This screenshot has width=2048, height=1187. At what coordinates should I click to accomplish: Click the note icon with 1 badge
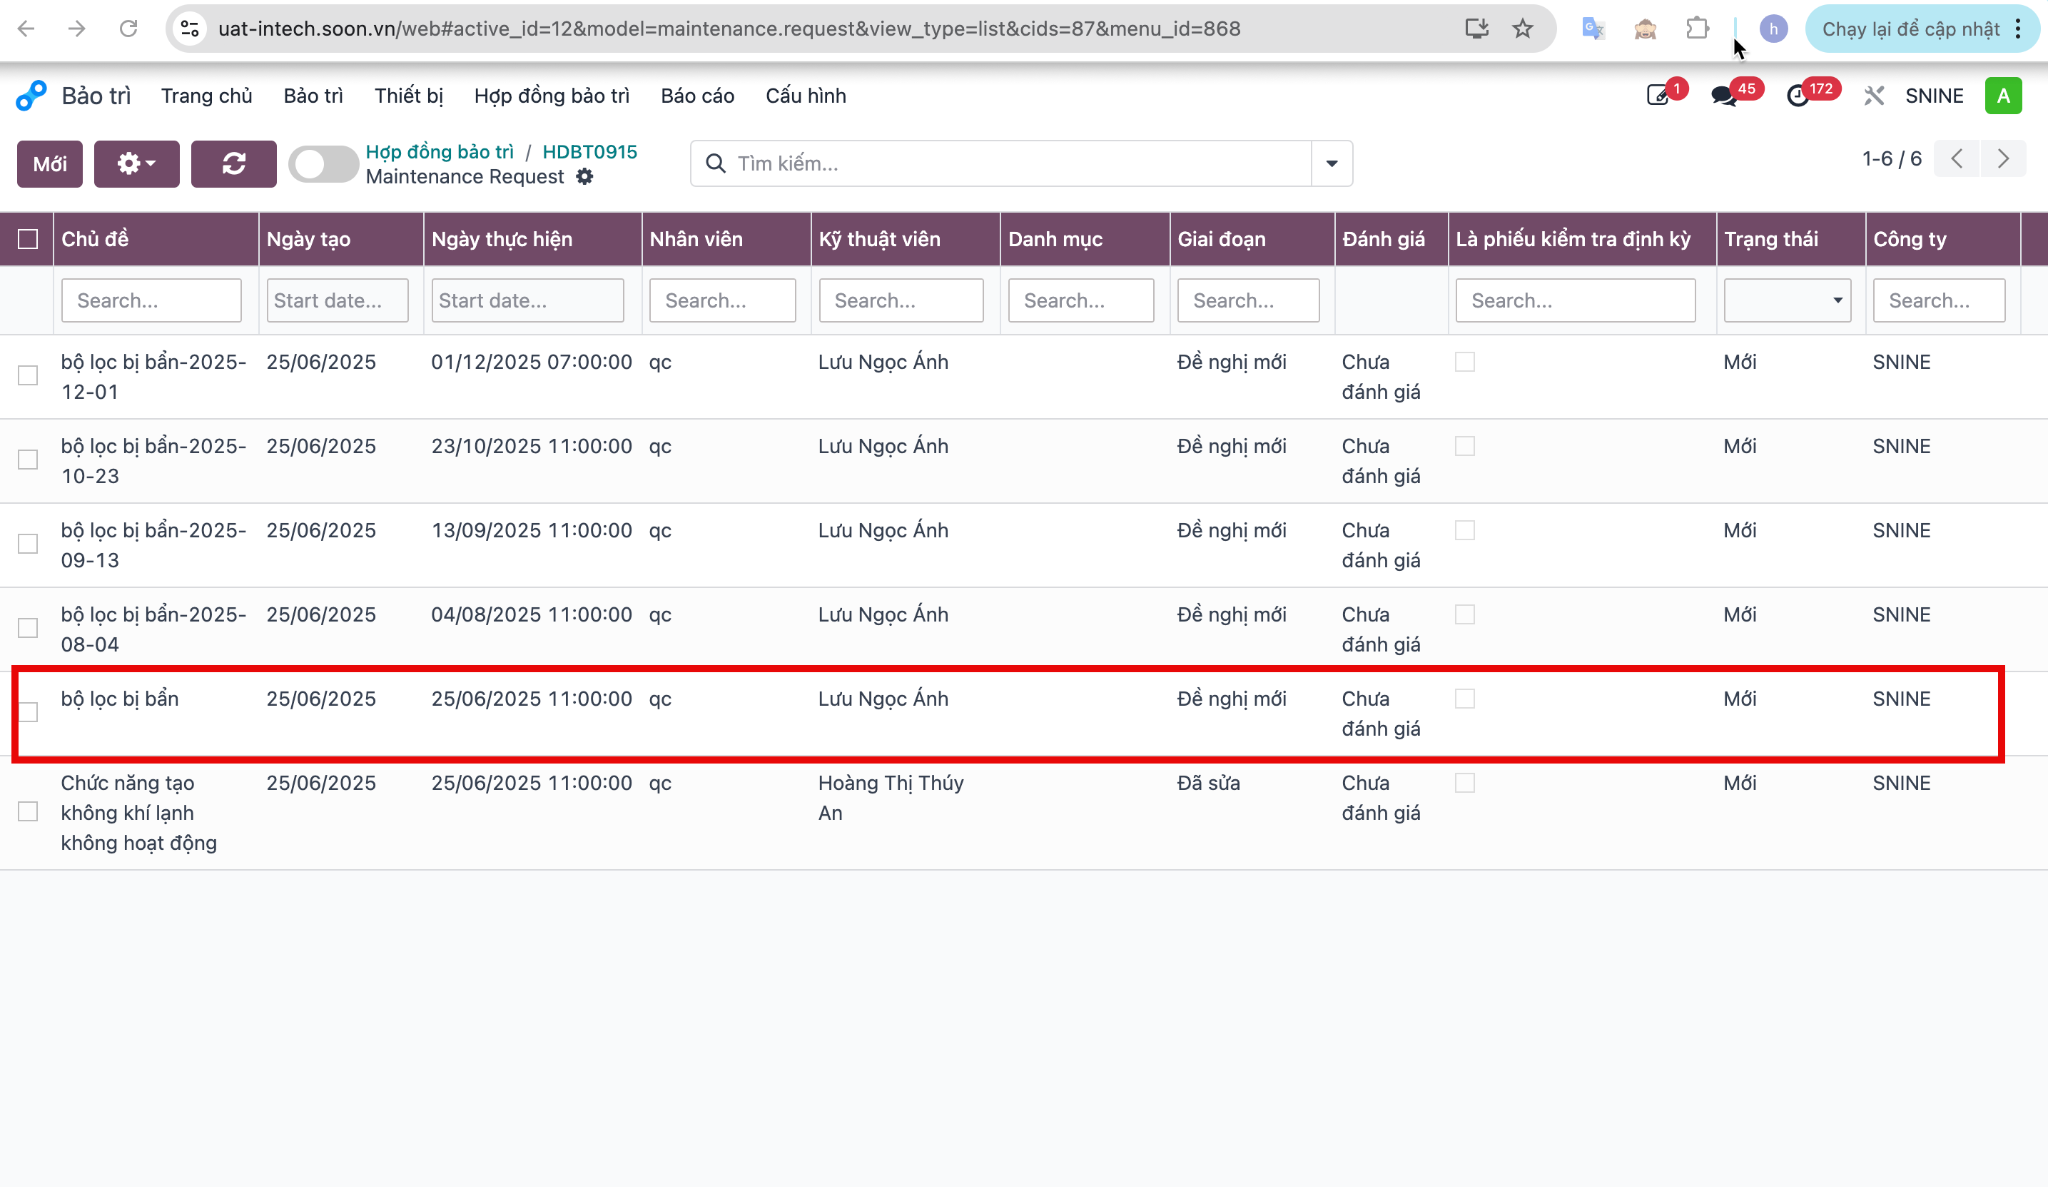pos(1658,96)
